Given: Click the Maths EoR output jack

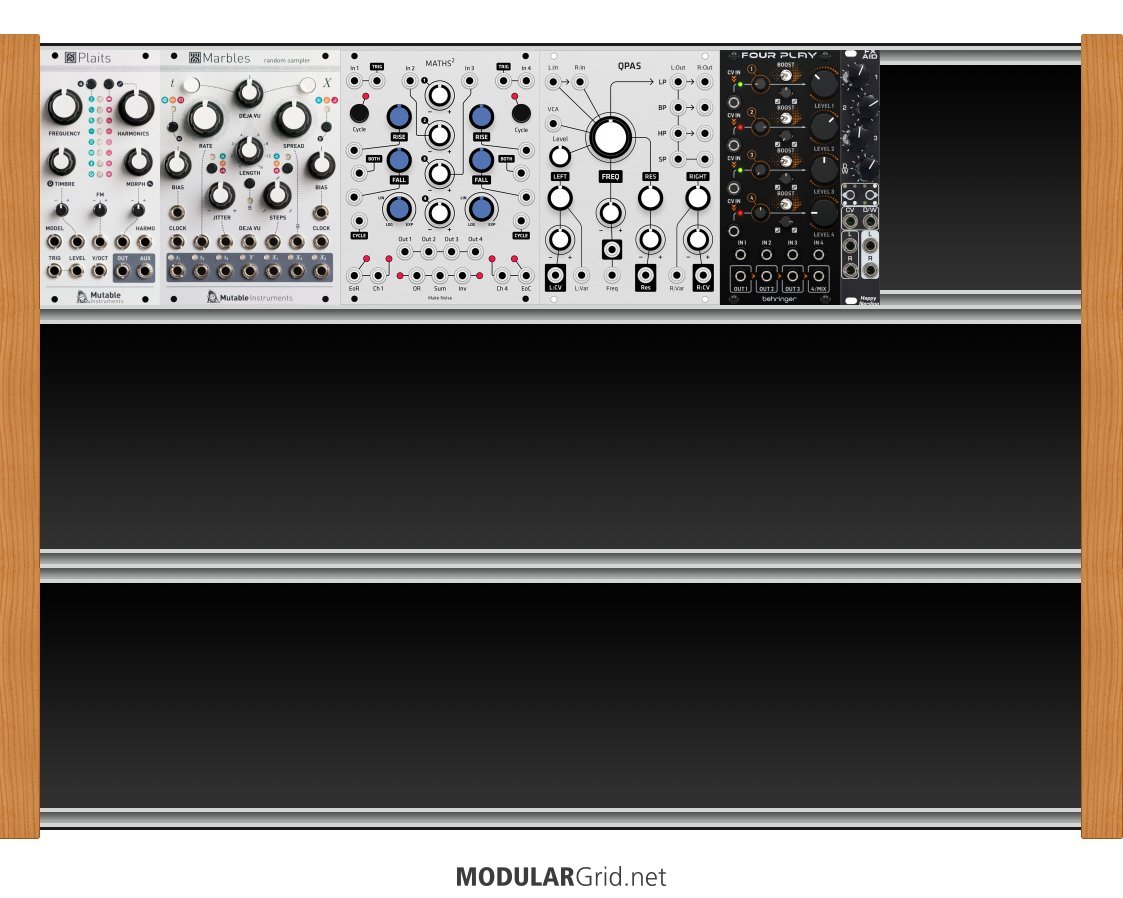Looking at the screenshot, I should tap(355, 276).
